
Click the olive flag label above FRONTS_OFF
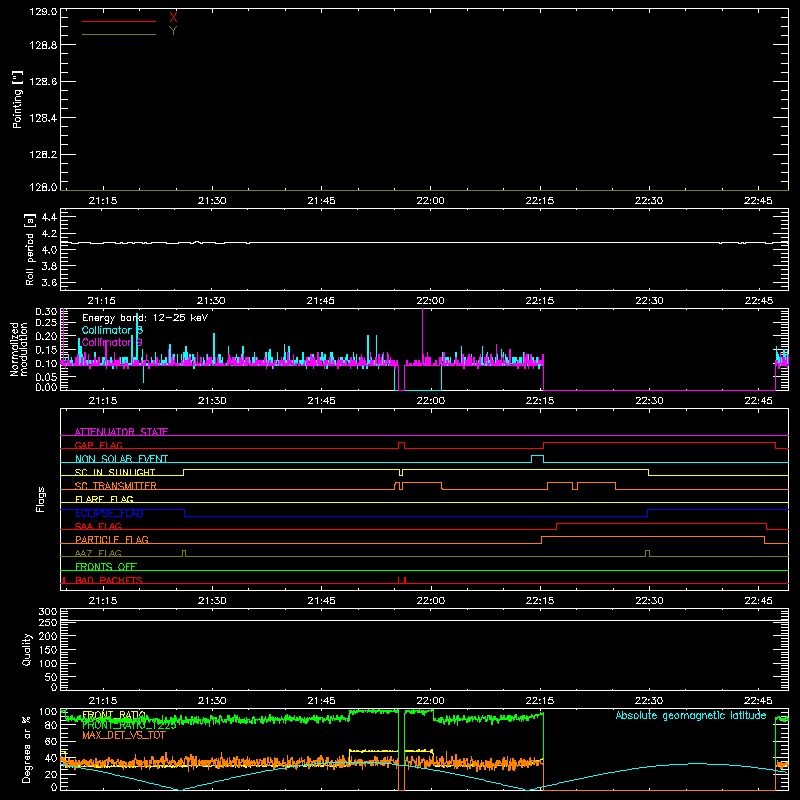pos(98,553)
